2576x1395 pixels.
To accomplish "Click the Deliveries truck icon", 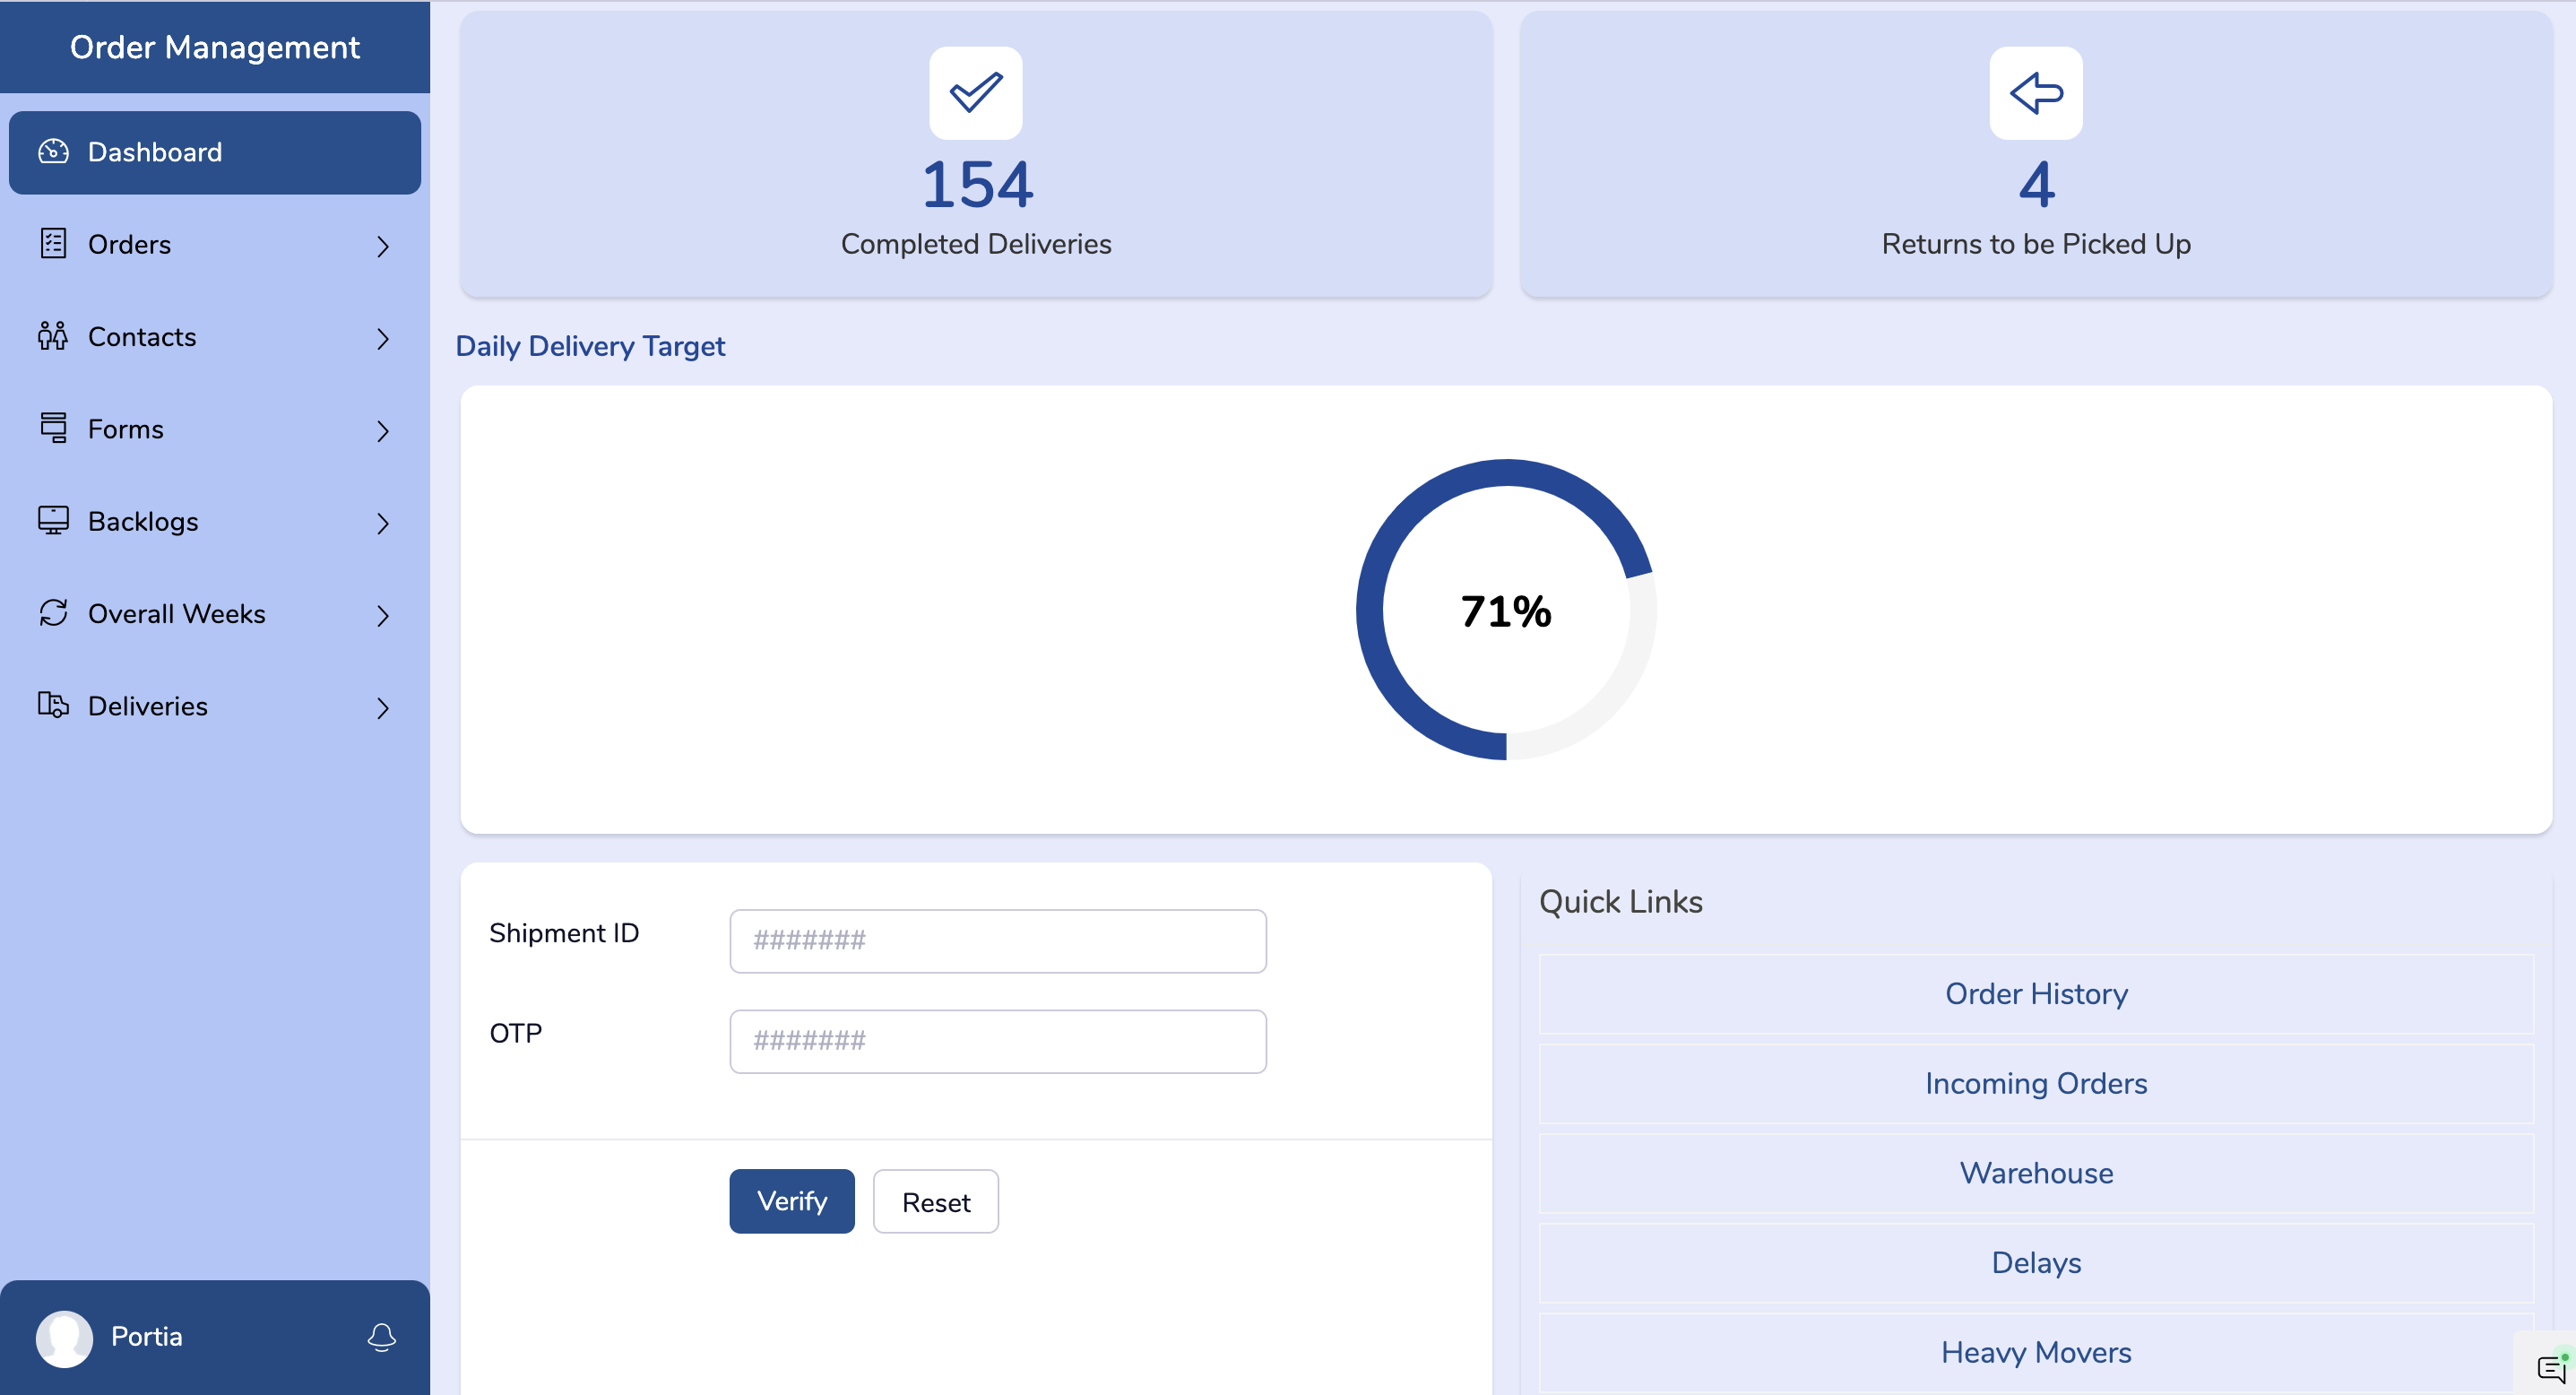I will pyautogui.click(x=53, y=705).
